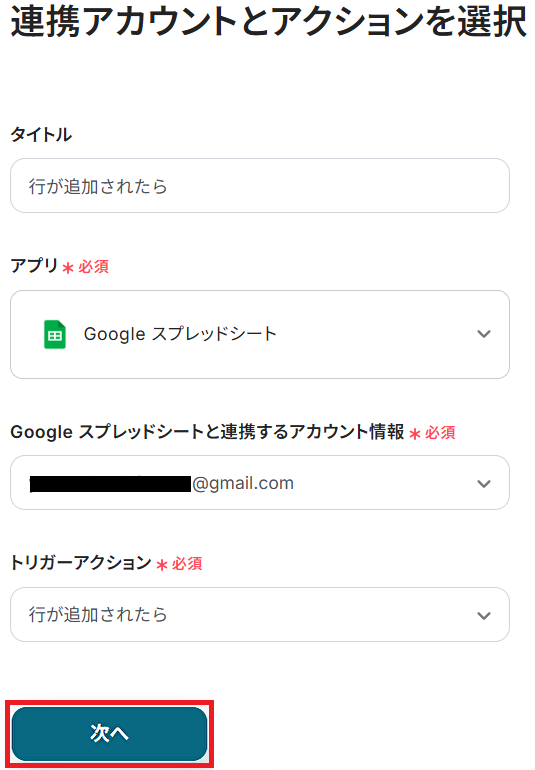Click the 連携アカウントとアクションを選択 heading
Viewport: 535px width, 770px height.
[269, 22]
